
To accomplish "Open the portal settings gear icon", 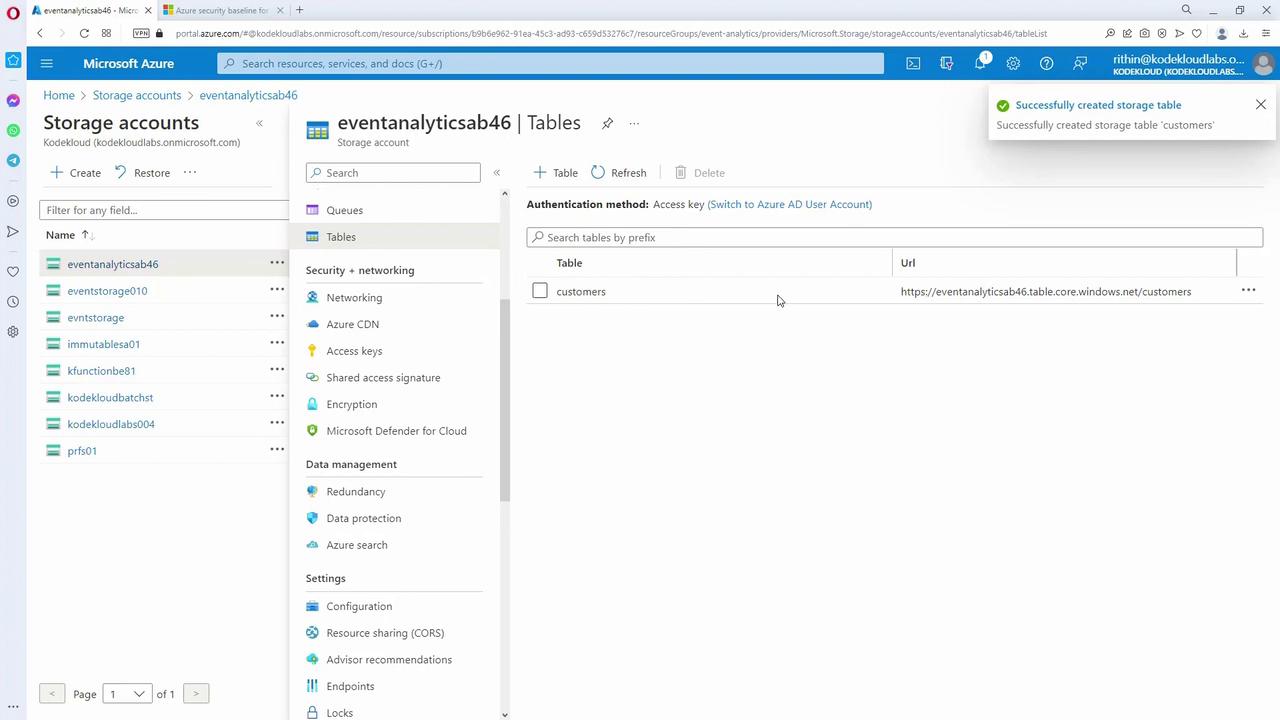I will (x=1013, y=63).
